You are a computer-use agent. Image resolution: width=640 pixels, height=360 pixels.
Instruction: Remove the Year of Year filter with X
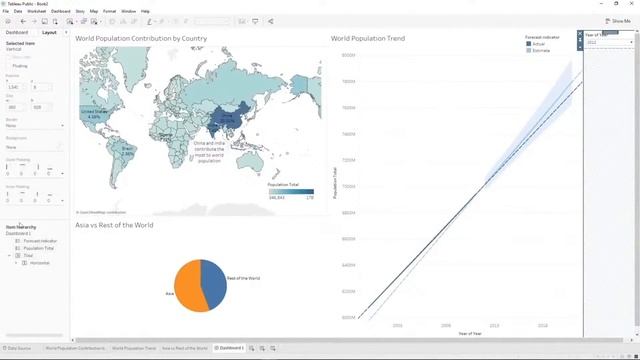[580, 34]
